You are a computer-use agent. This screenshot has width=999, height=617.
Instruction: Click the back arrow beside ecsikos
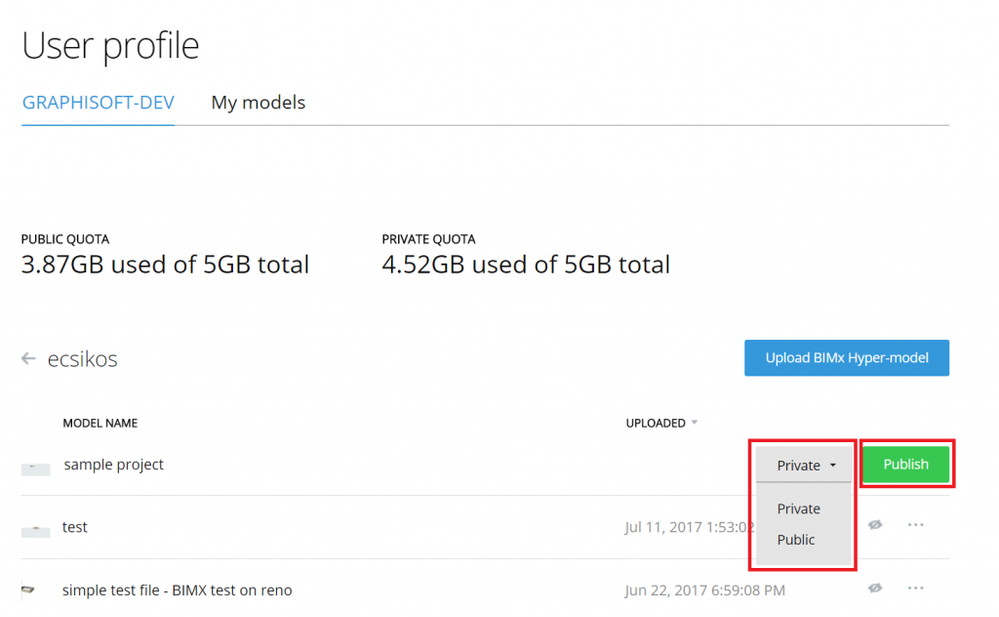tap(29, 358)
